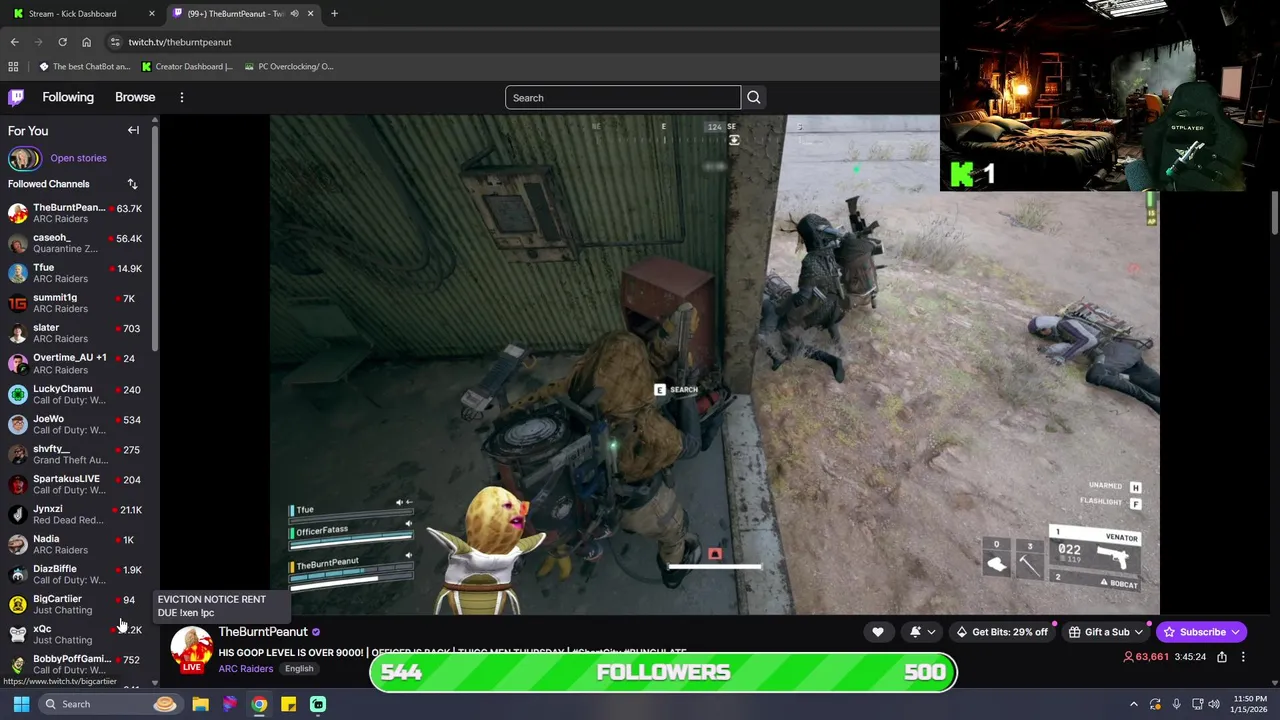The height and width of the screenshot is (720, 1280).
Task: Reload the Twitch page
Action: (62, 42)
